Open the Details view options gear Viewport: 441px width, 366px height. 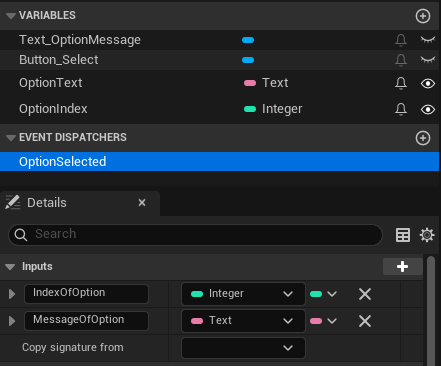[427, 235]
